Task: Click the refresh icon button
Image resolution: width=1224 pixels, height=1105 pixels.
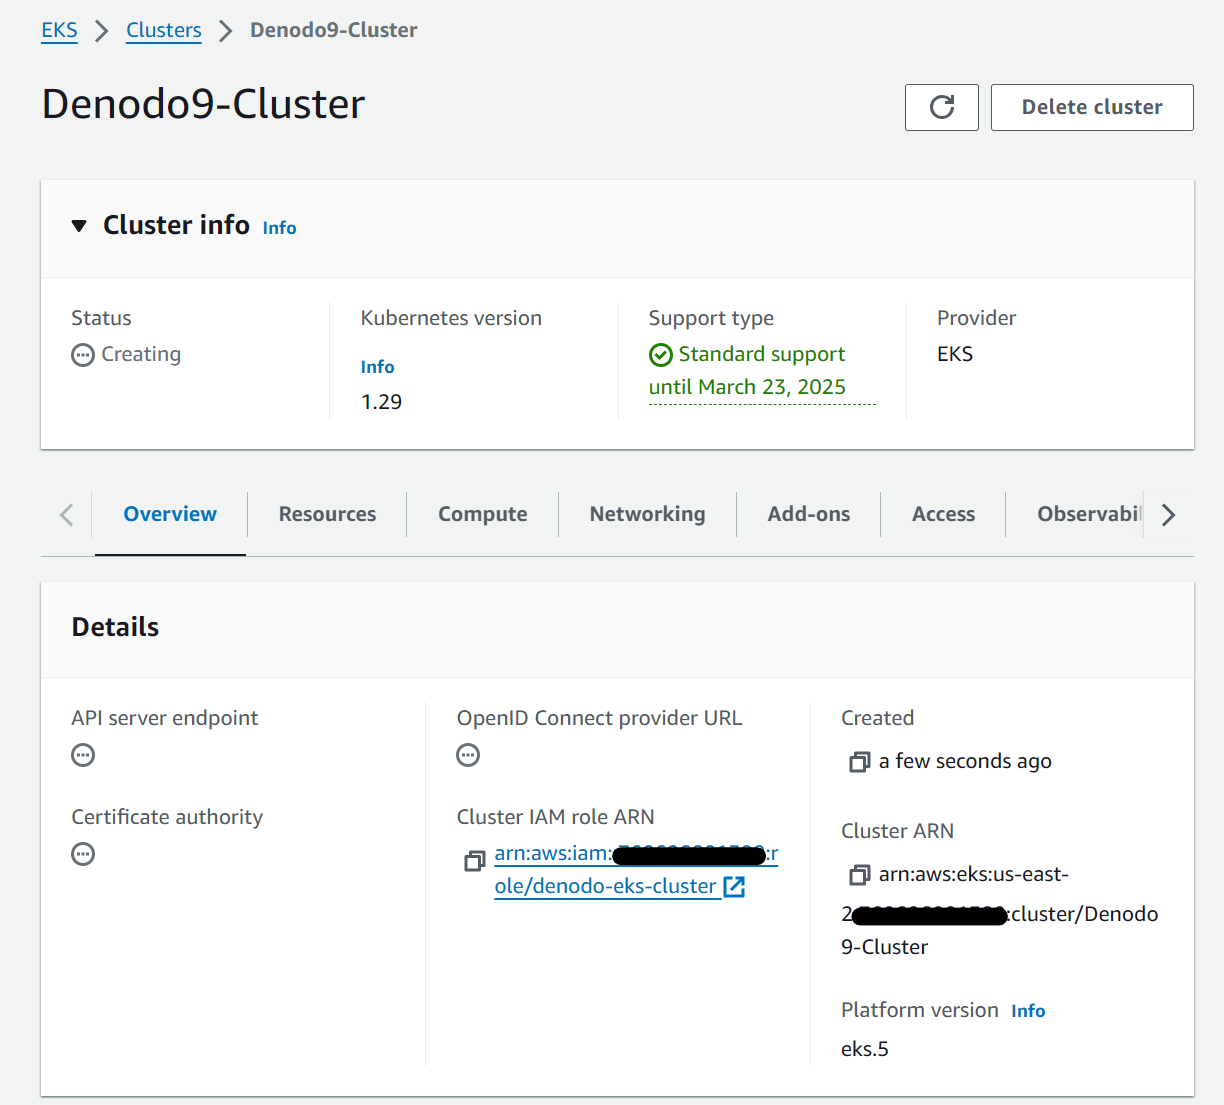Action: pyautogui.click(x=941, y=107)
